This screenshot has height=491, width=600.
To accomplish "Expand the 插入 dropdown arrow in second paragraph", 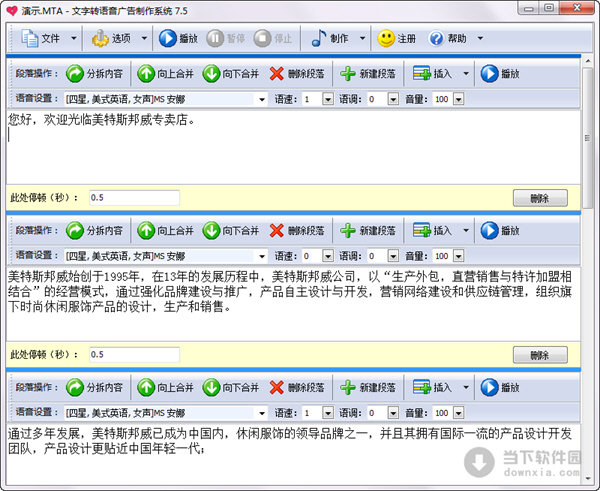I will pyautogui.click(x=466, y=231).
